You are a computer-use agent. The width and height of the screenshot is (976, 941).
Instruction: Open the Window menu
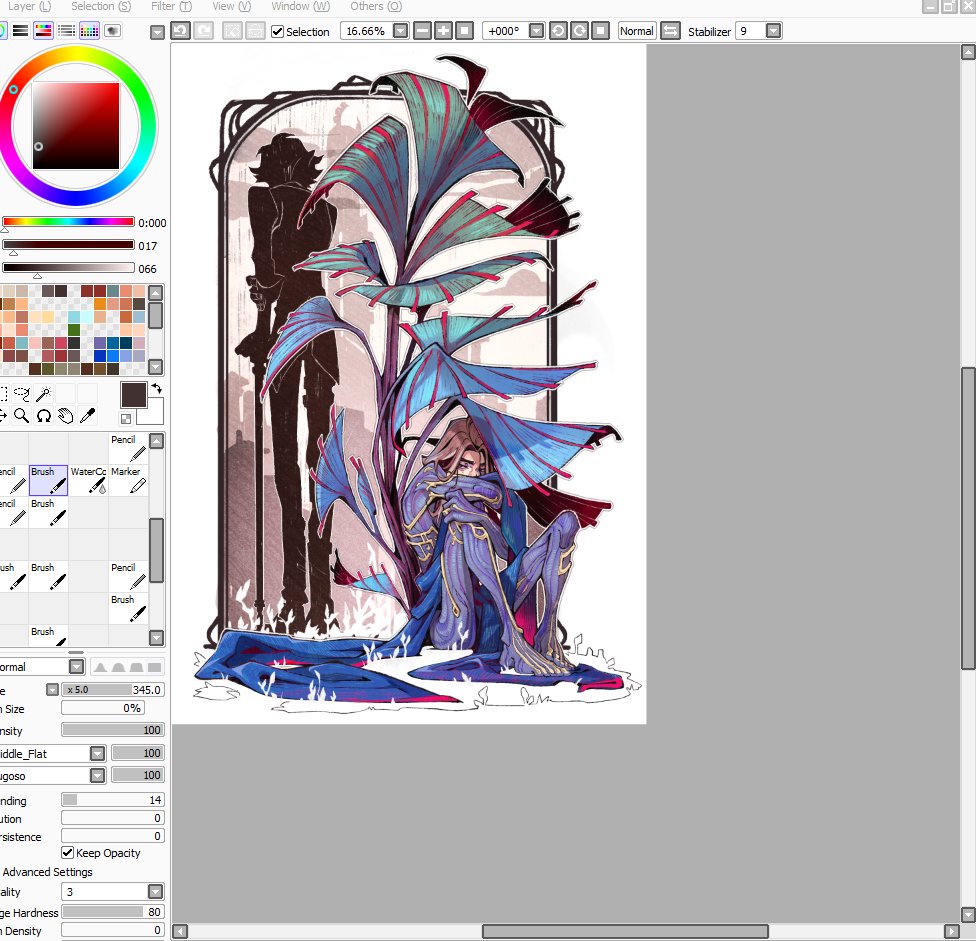[x=301, y=6]
